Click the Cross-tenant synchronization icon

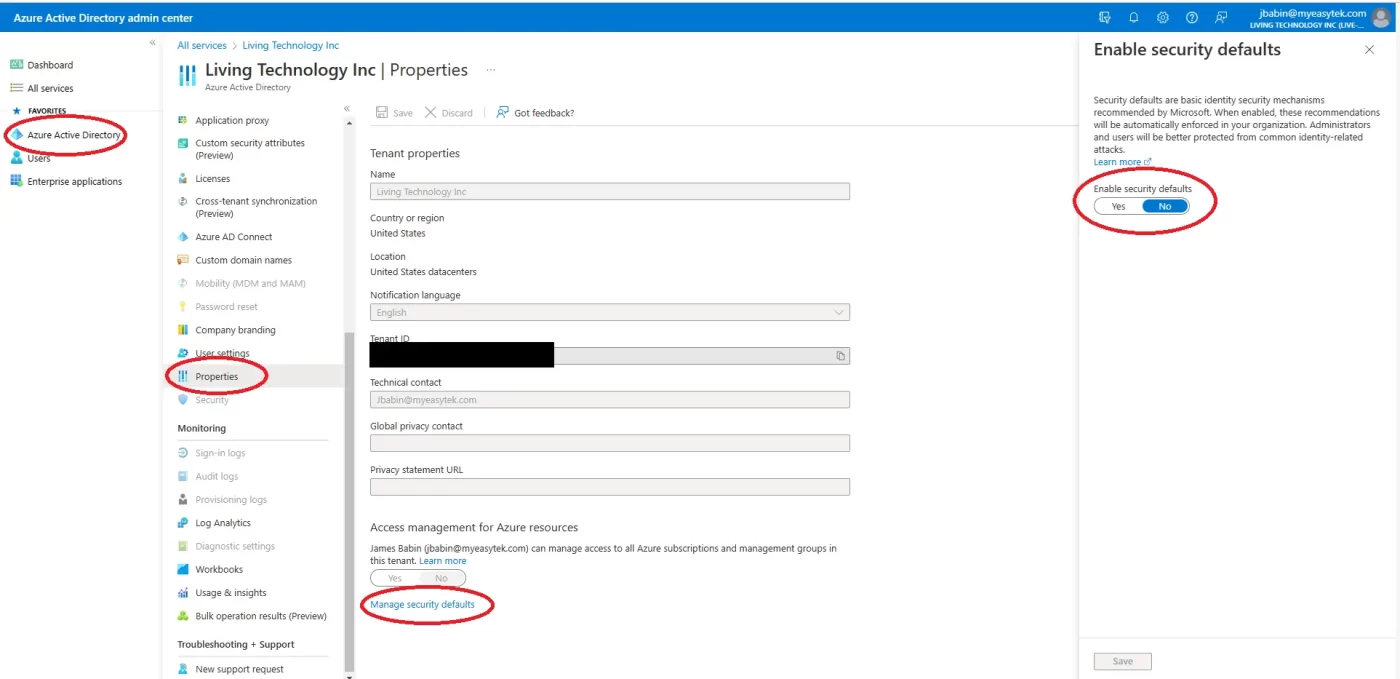(x=183, y=201)
